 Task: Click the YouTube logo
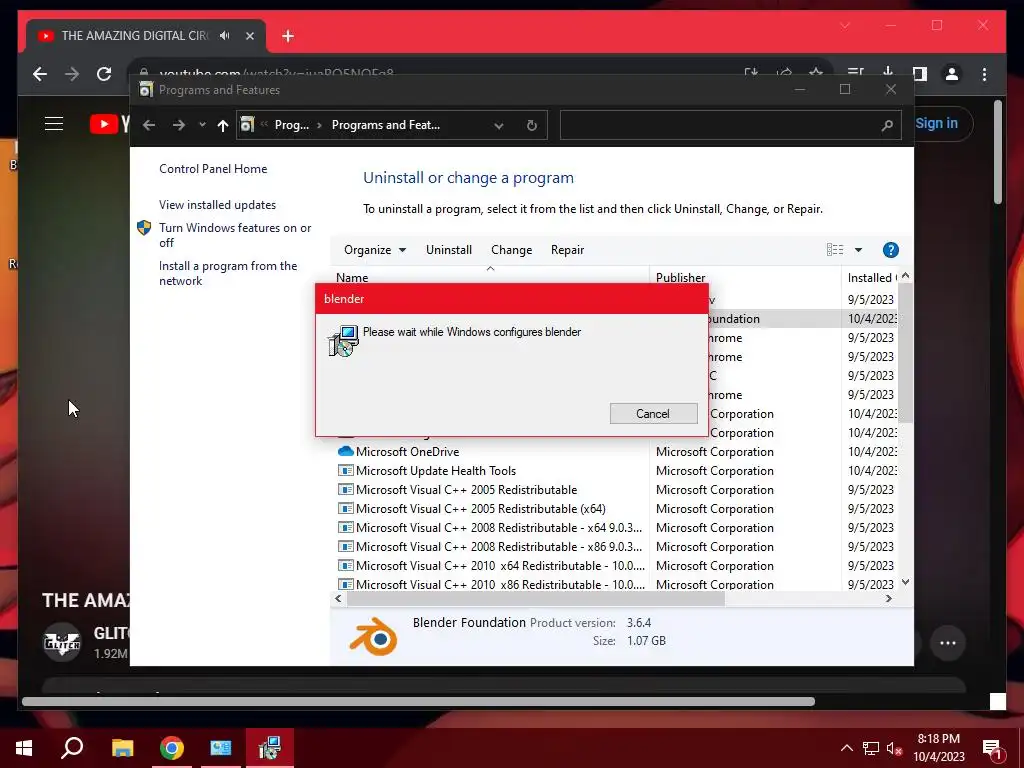(109, 123)
